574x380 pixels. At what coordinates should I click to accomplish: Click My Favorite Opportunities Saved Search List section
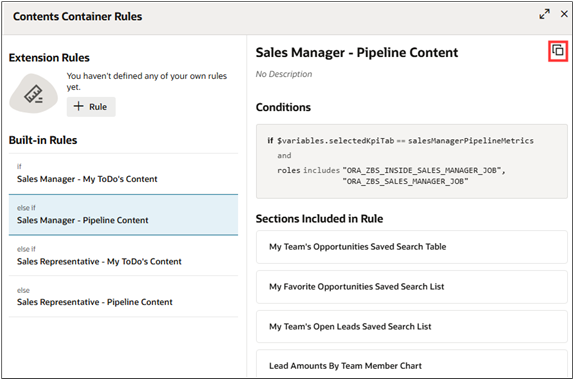[x=412, y=287]
